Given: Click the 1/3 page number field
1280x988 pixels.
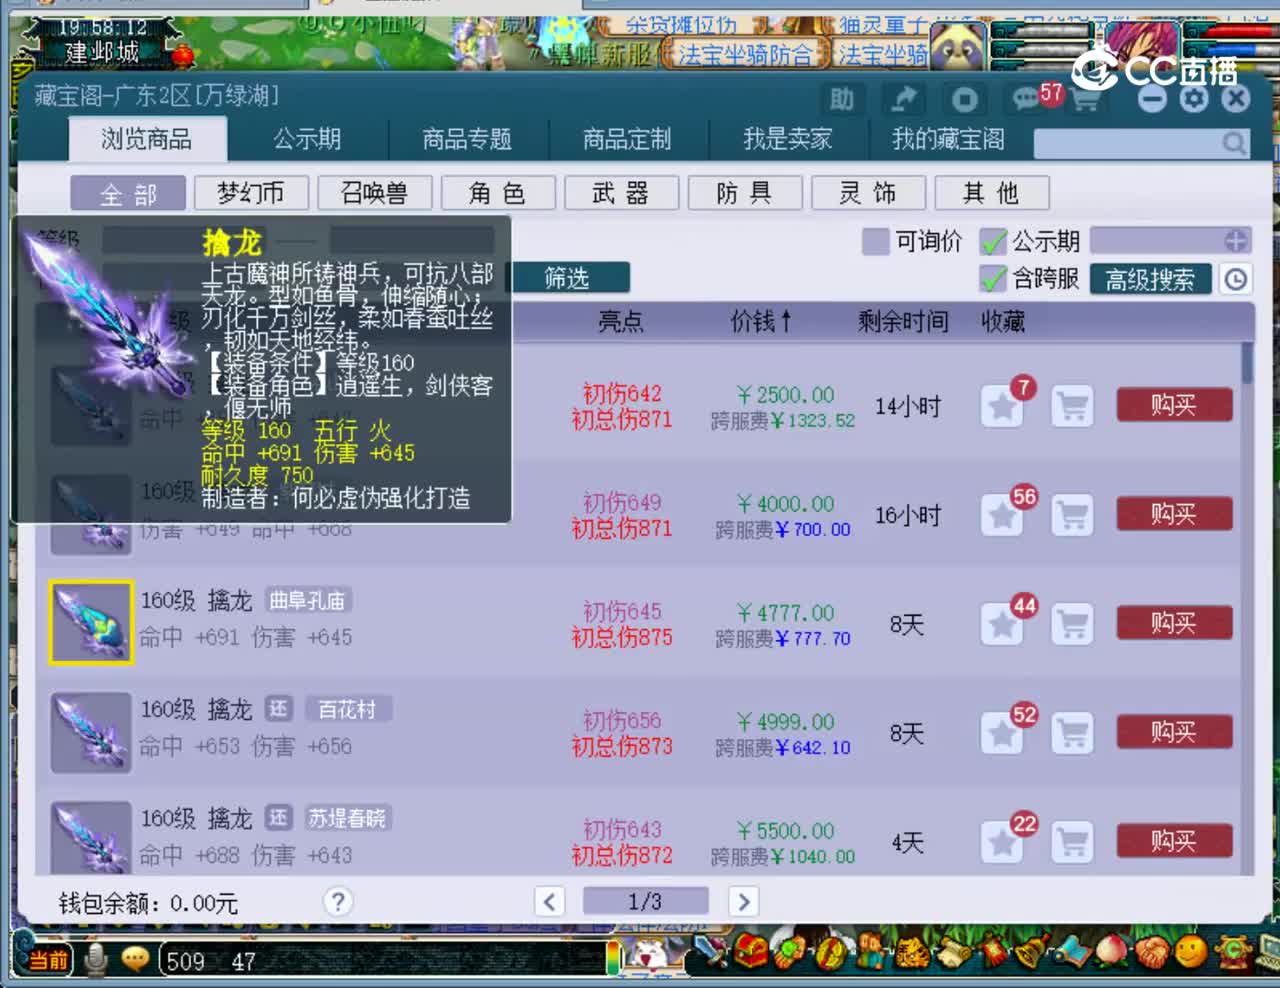Looking at the screenshot, I should (x=645, y=901).
